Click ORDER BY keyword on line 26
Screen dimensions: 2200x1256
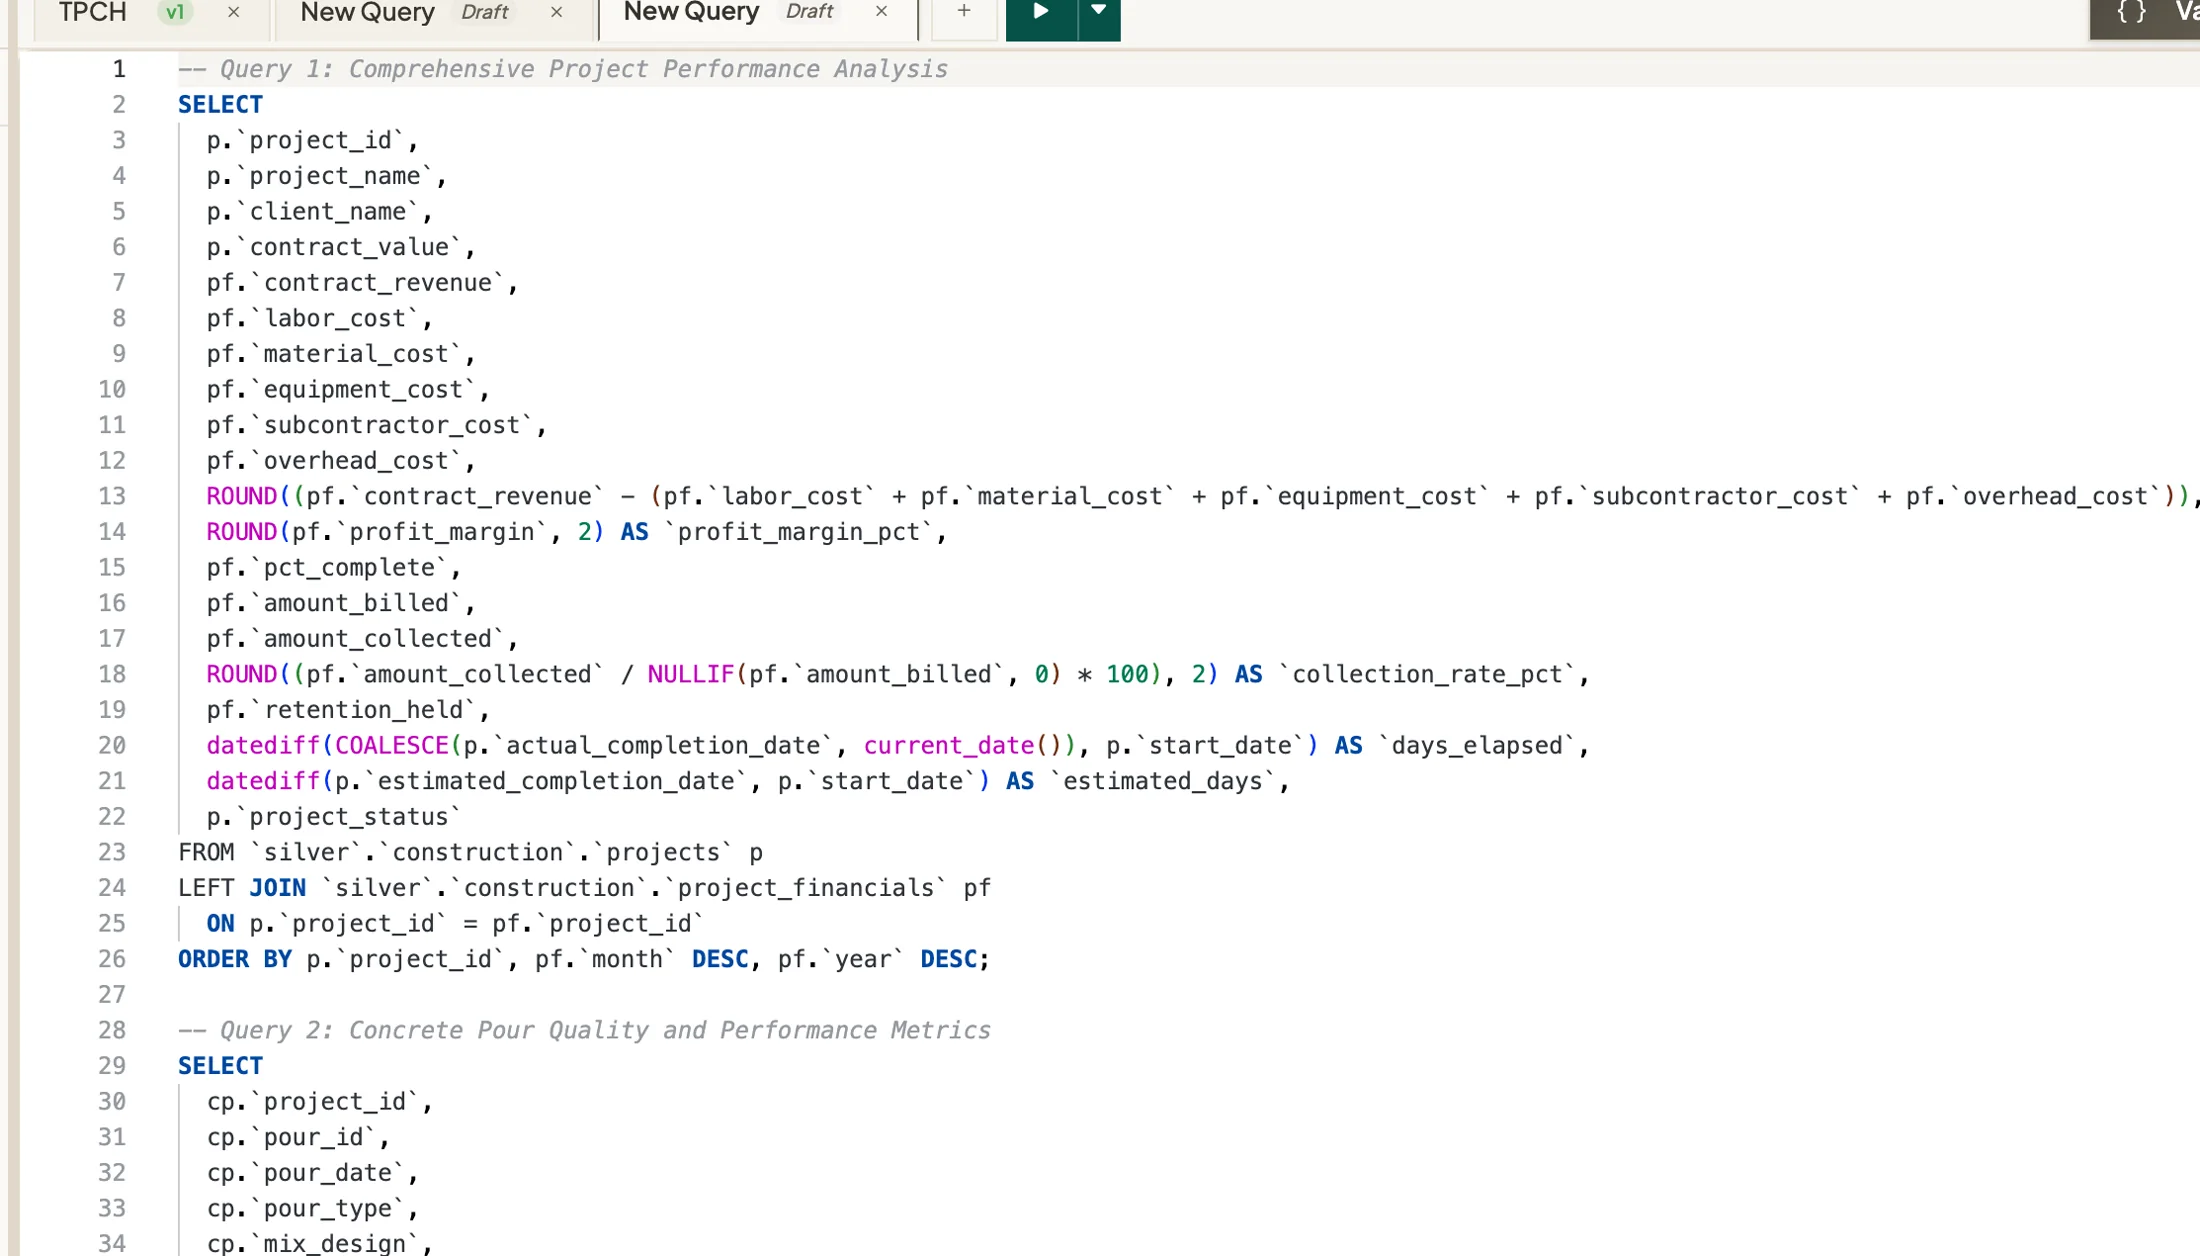pyautogui.click(x=235, y=960)
